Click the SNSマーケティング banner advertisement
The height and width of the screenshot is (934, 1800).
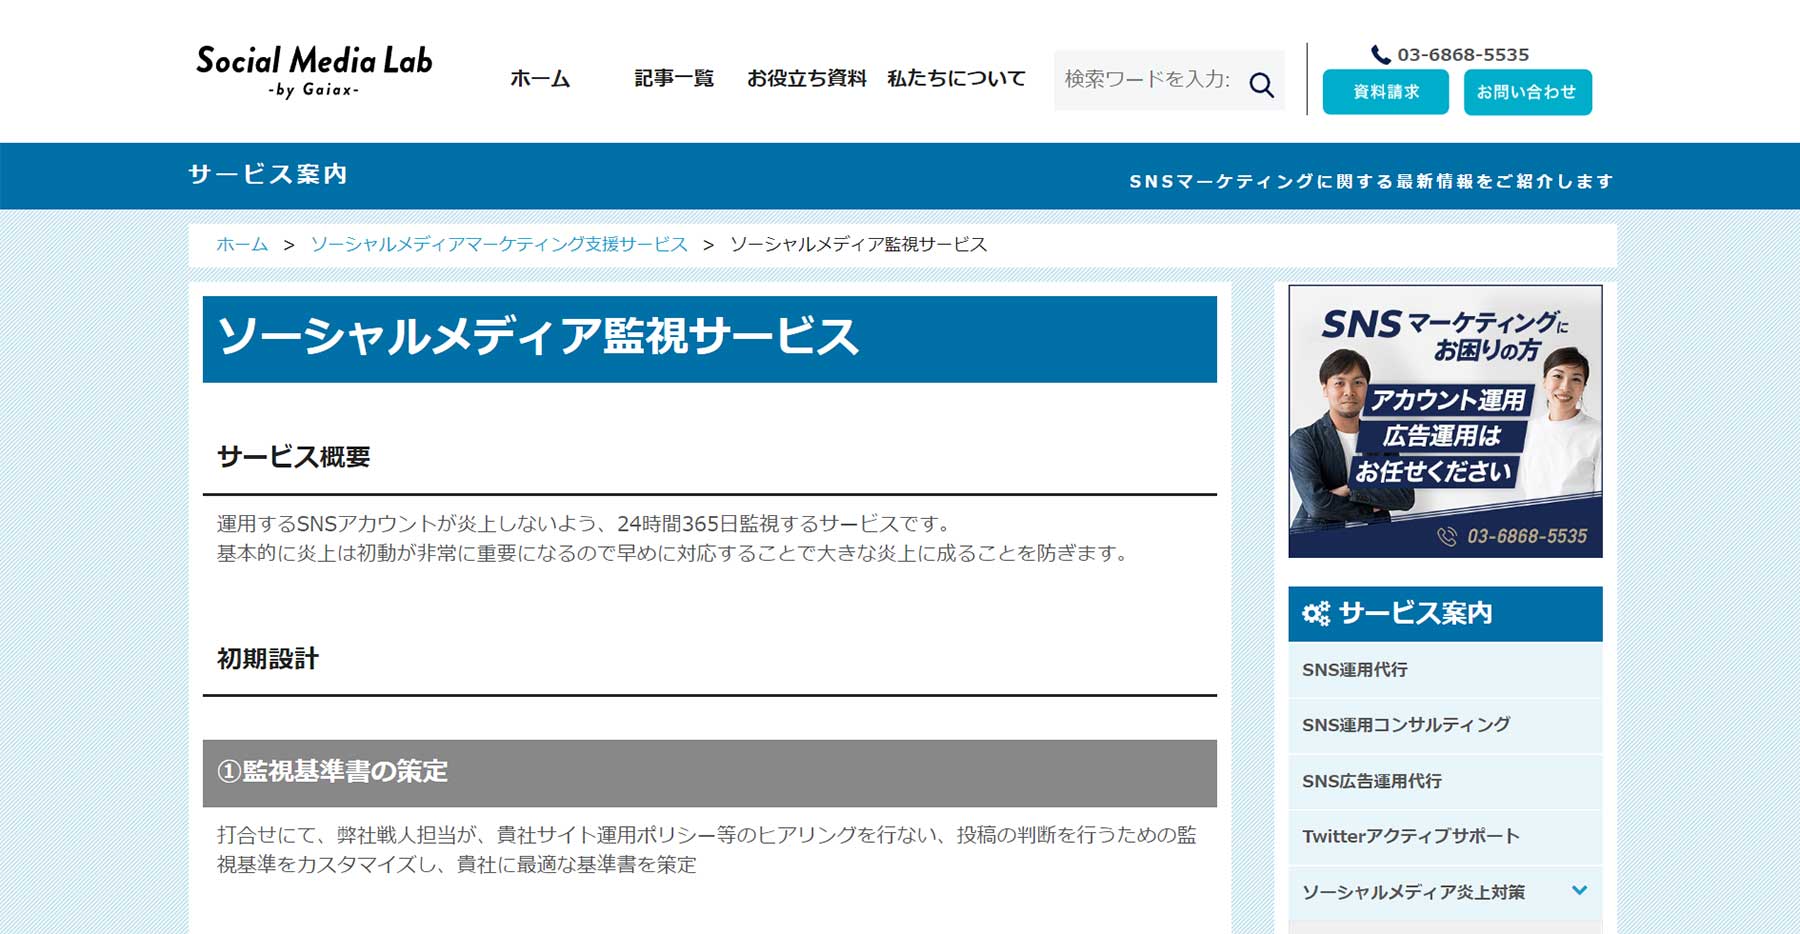coord(1446,420)
